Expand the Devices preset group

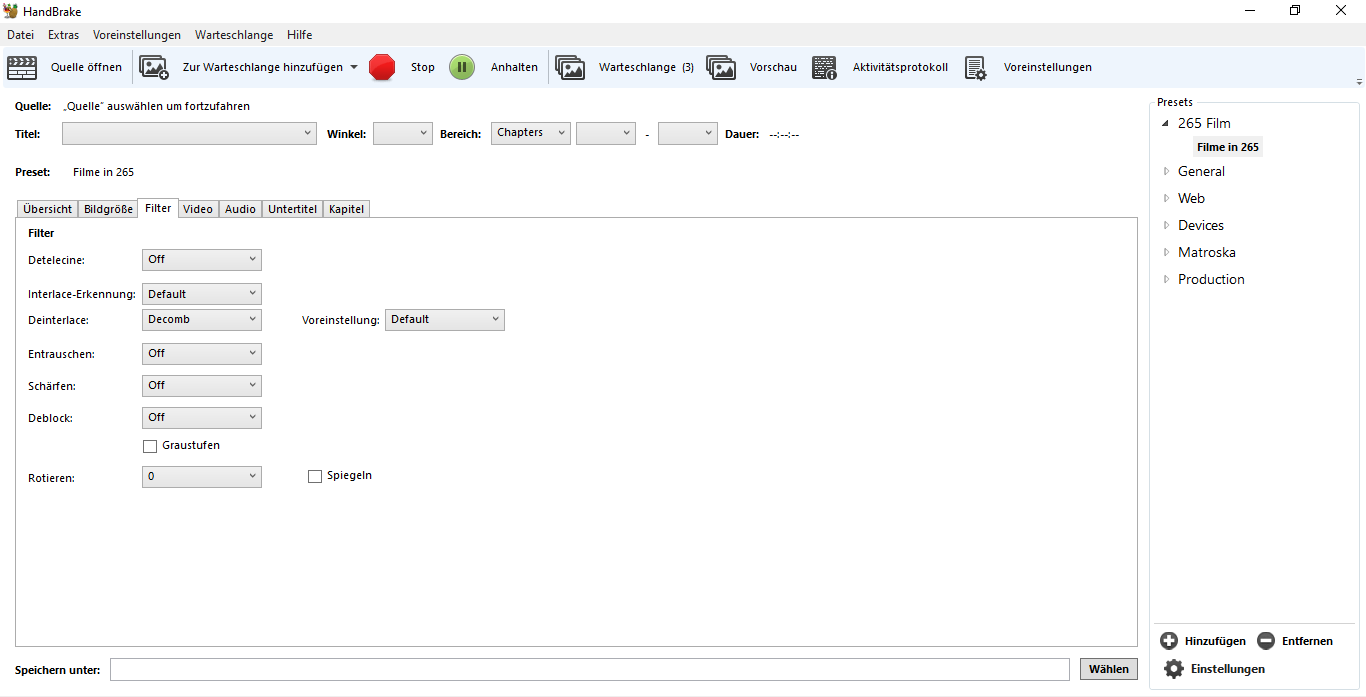[1166, 225]
